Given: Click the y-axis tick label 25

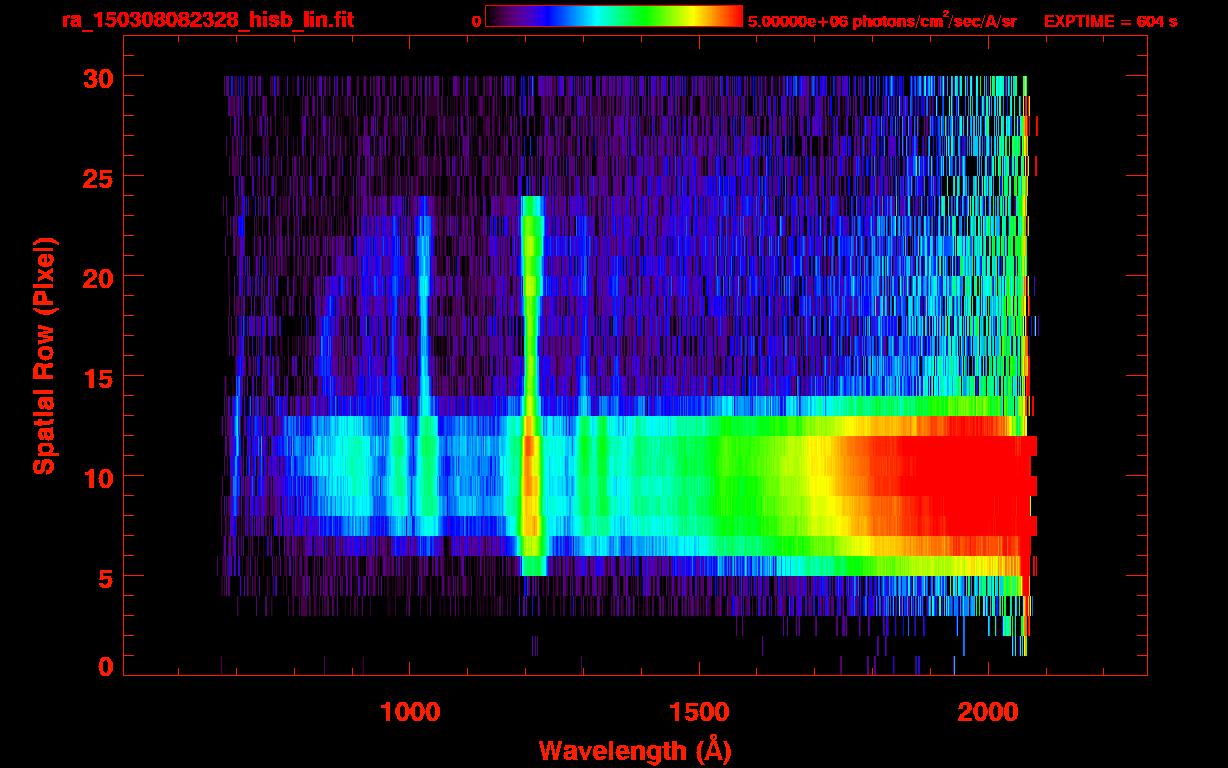Looking at the screenshot, I should tap(97, 177).
